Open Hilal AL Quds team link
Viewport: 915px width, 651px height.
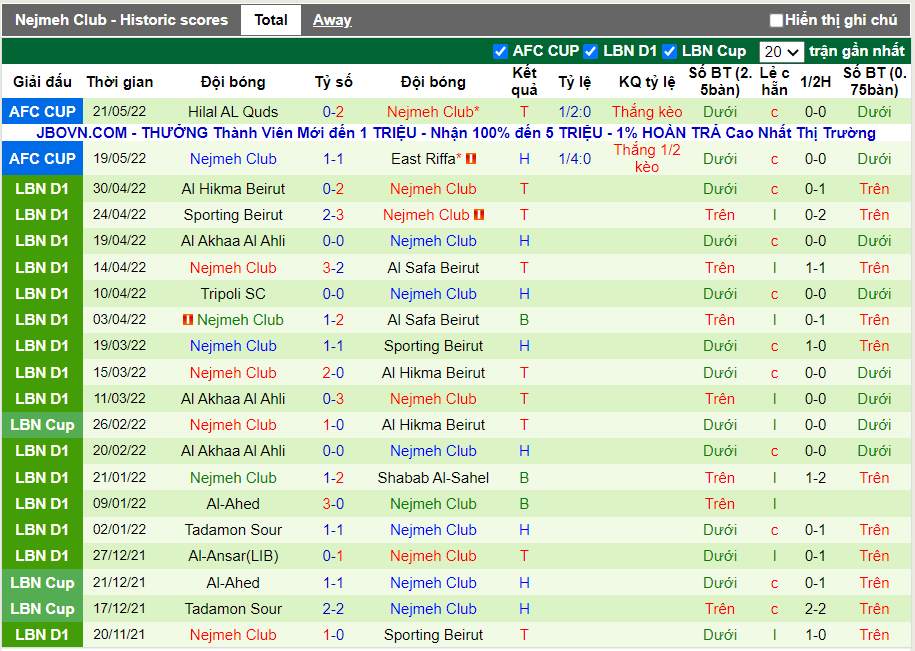(233, 112)
